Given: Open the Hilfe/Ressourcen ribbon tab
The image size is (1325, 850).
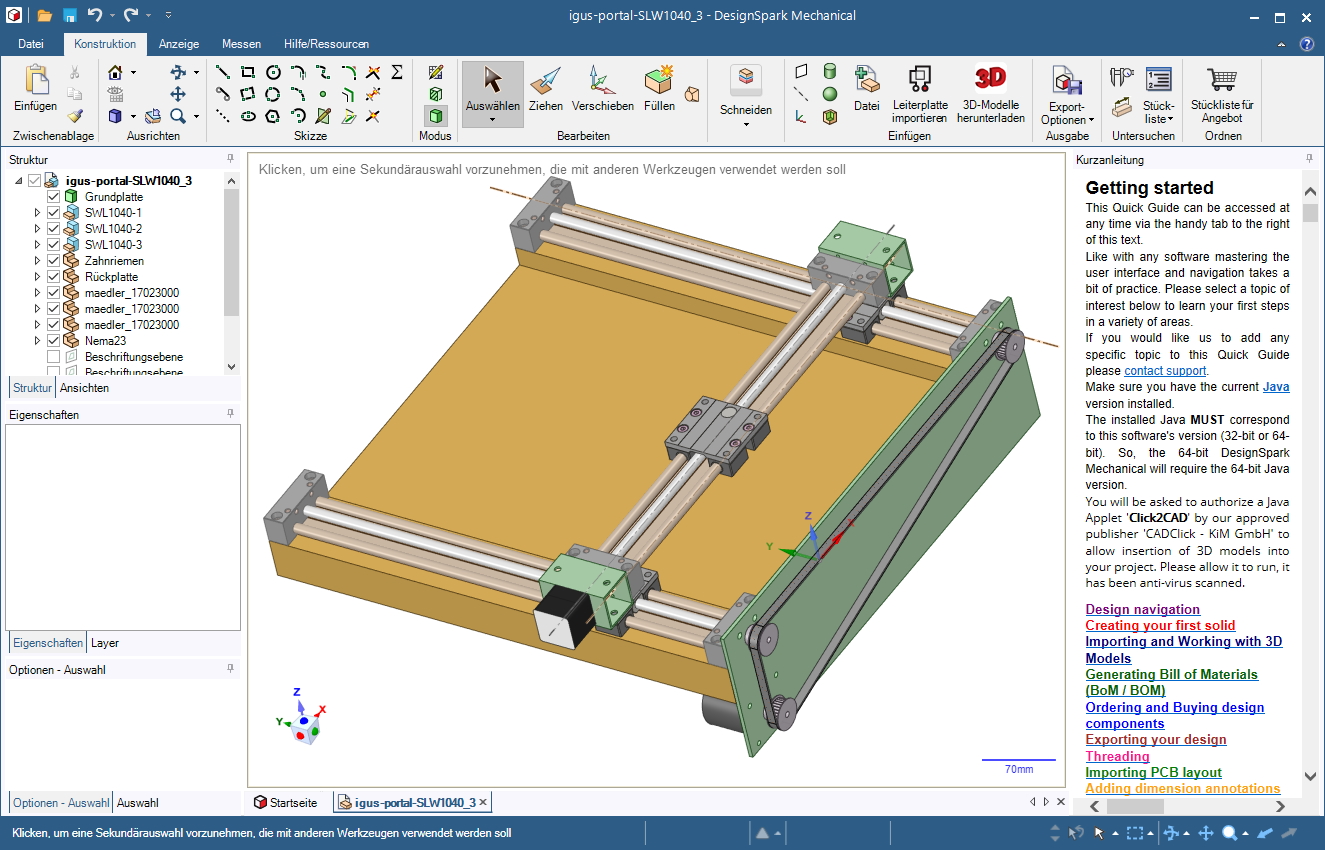Looking at the screenshot, I should [326, 44].
